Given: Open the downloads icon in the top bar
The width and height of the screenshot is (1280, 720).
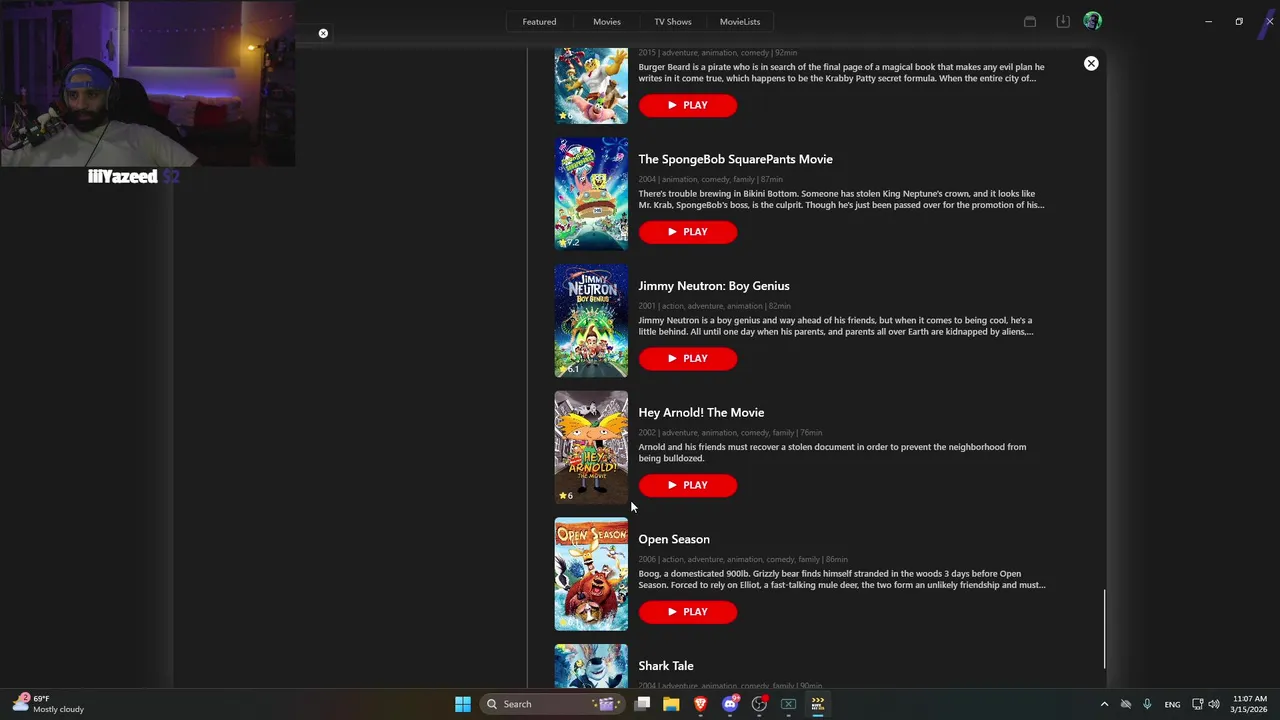Looking at the screenshot, I should click(1062, 21).
